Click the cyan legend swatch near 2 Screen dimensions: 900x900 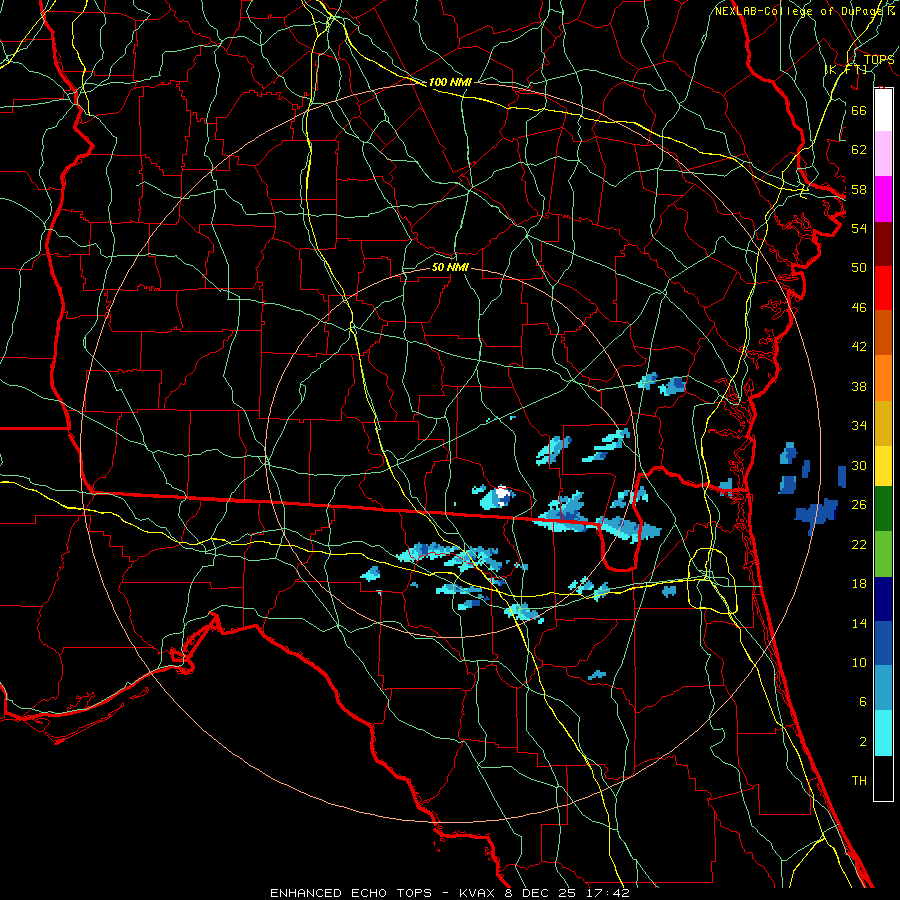[x=883, y=733]
